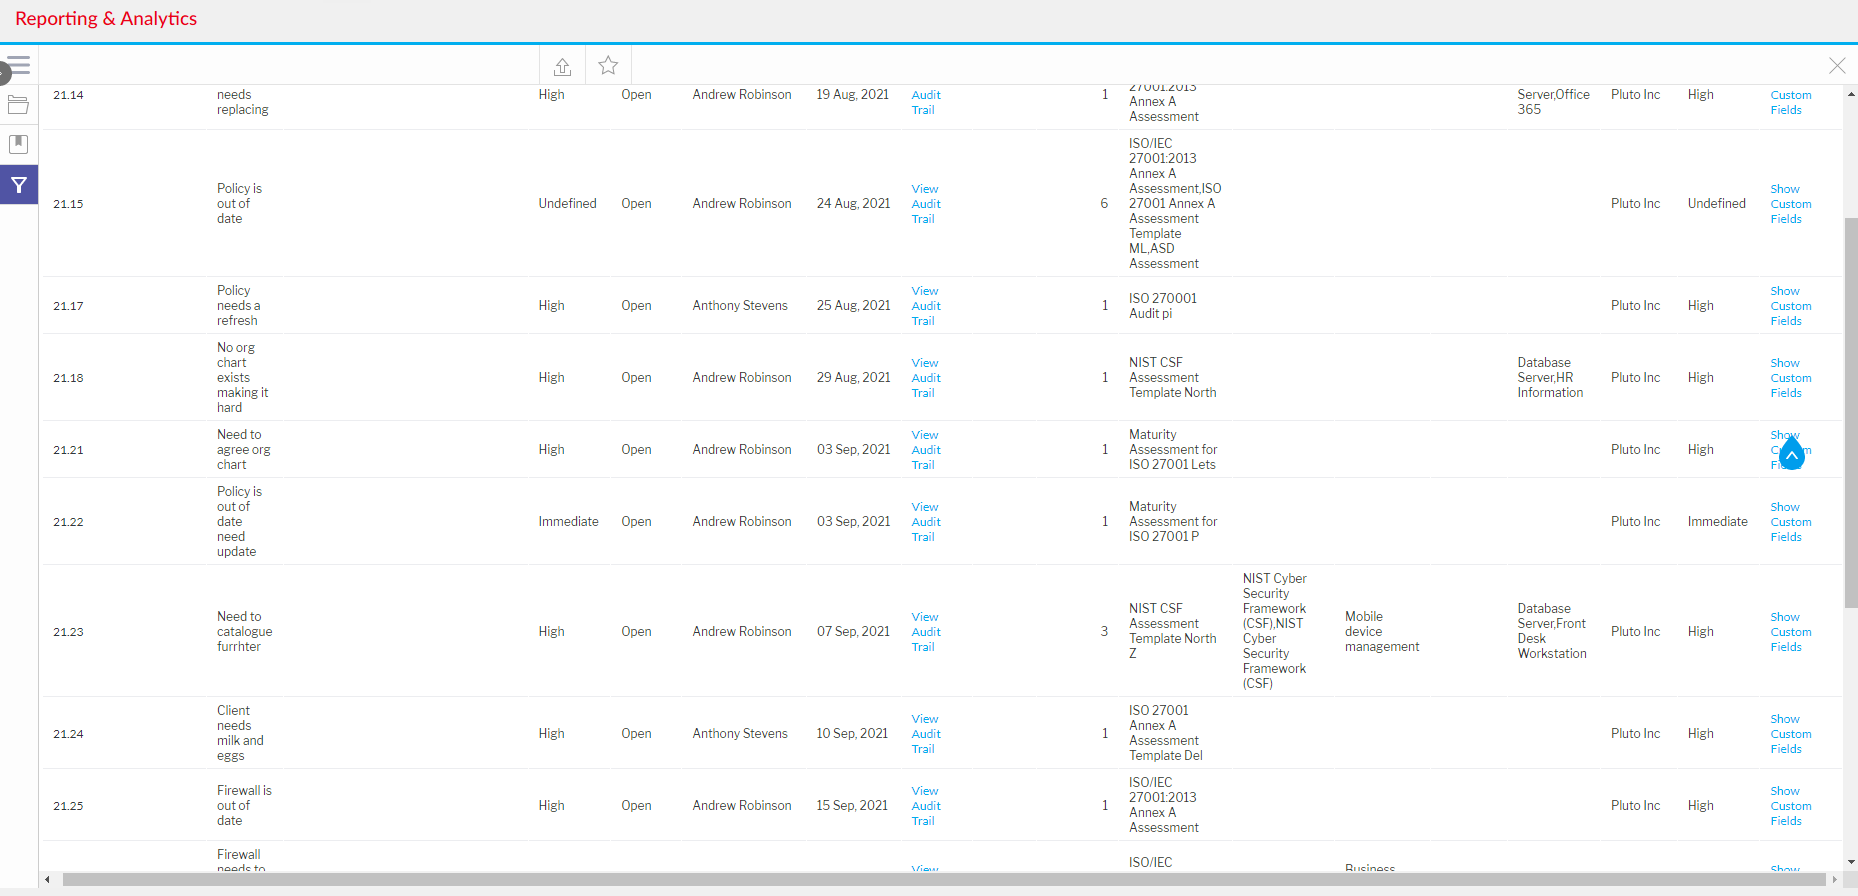Open the bookmarks panel icon
The width and height of the screenshot is (1858, 896).
click(x=18, y=144)
